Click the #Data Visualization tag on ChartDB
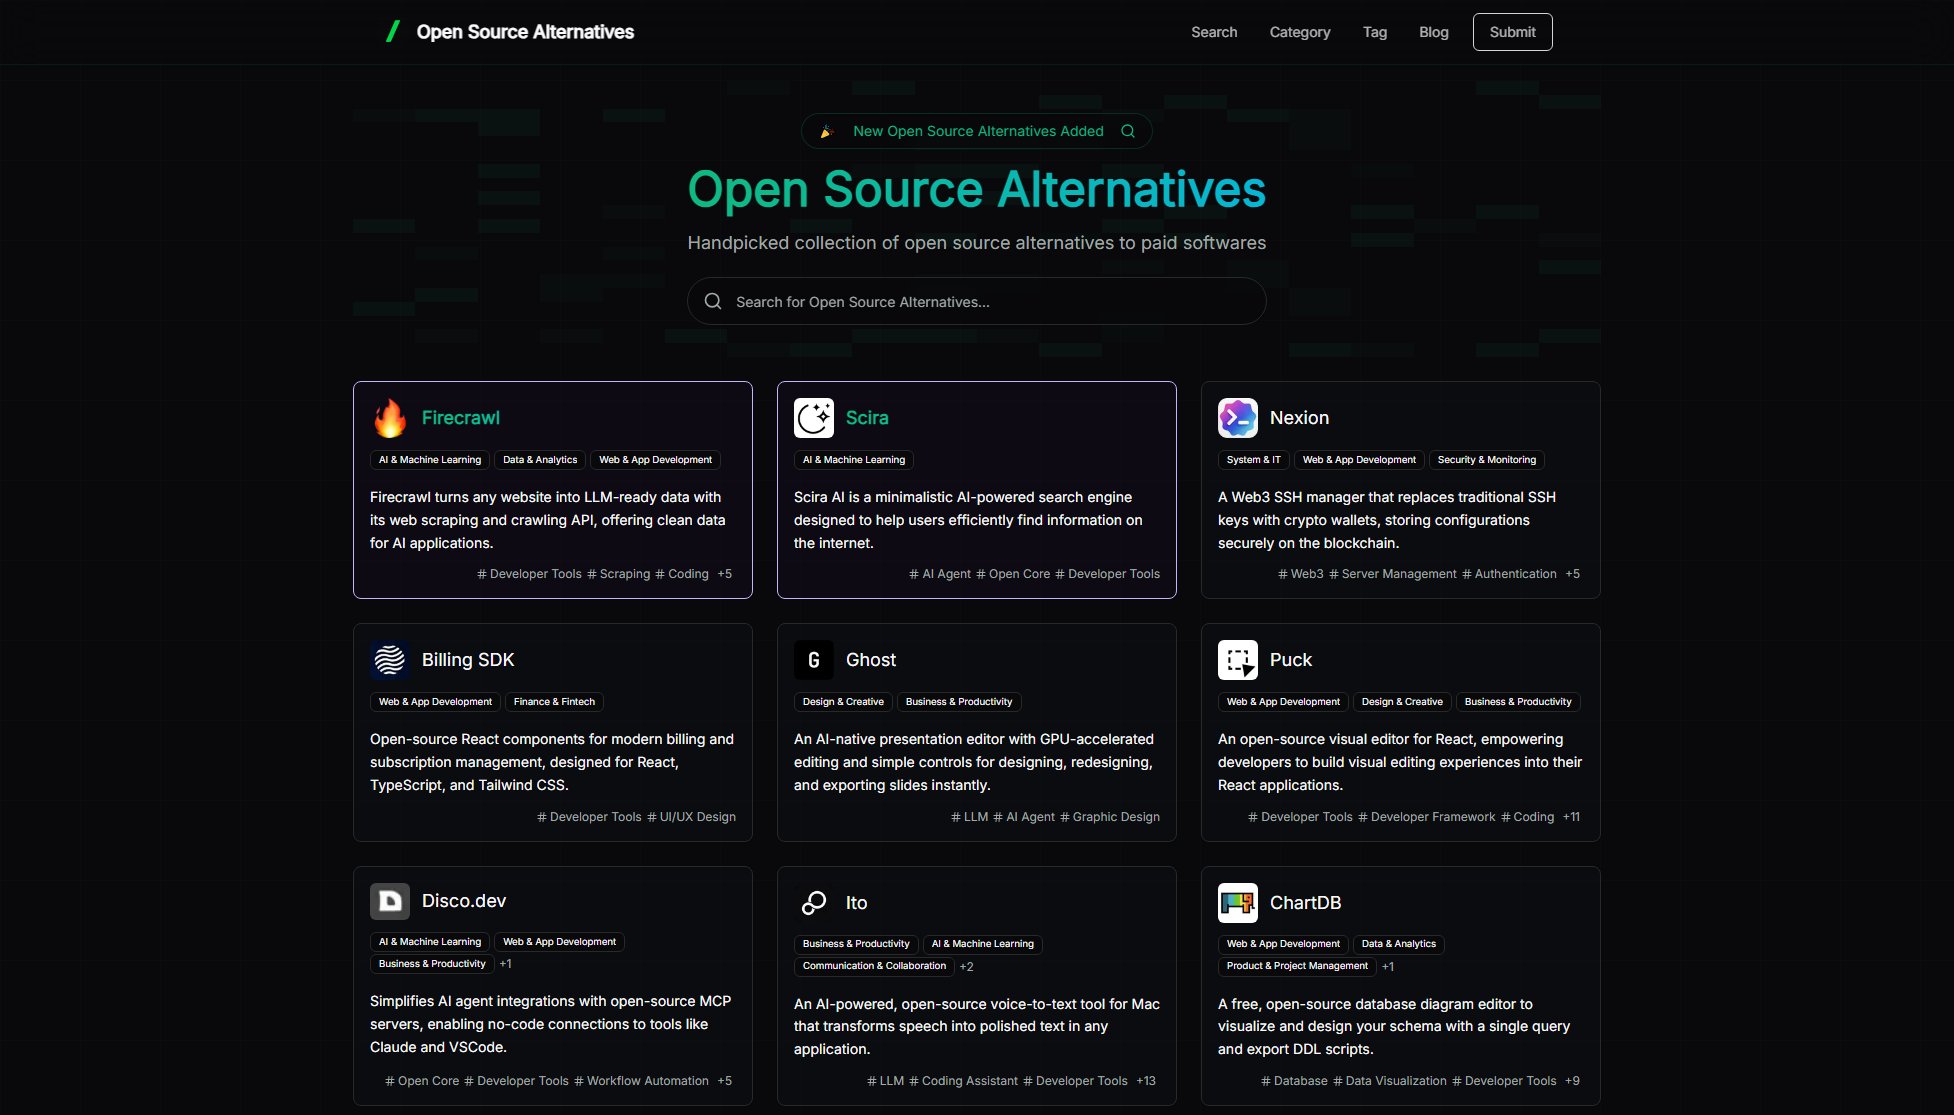Viewport: 1954px width, 1115px height. coord(1389,1081)
